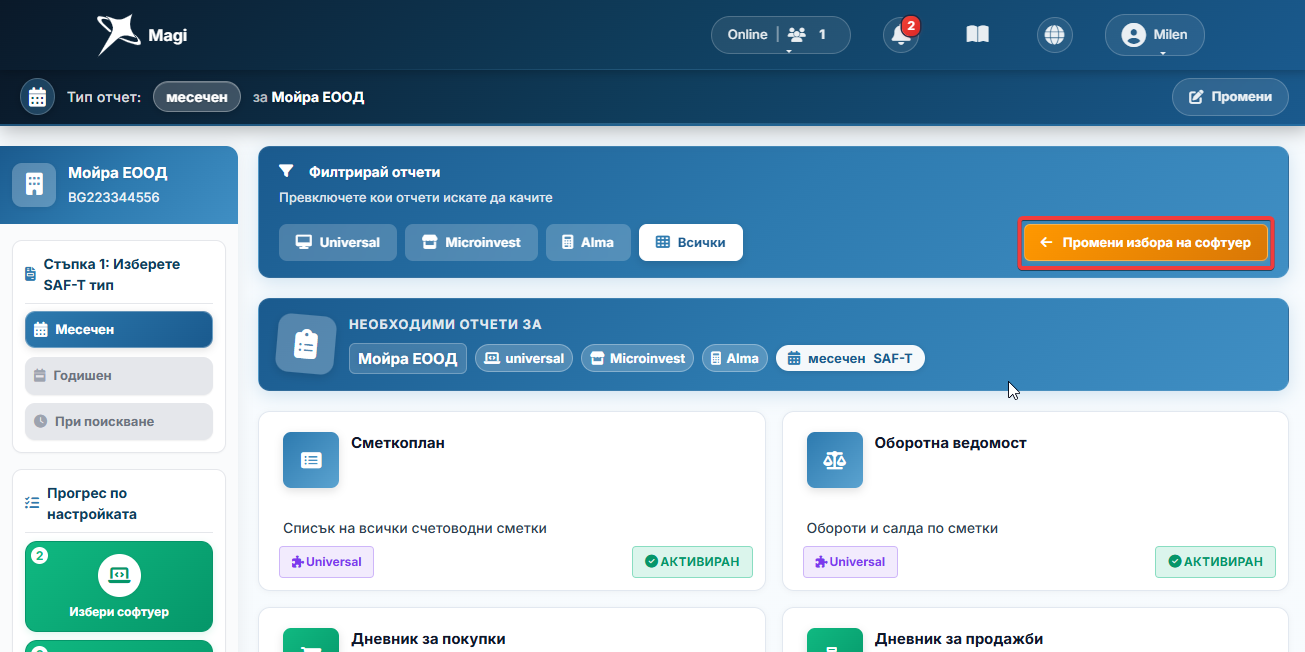Click the Мойра ЕООД company chip
Image resolution: width=1305 pixels, height=652 pixels.
tap(408, 359)
